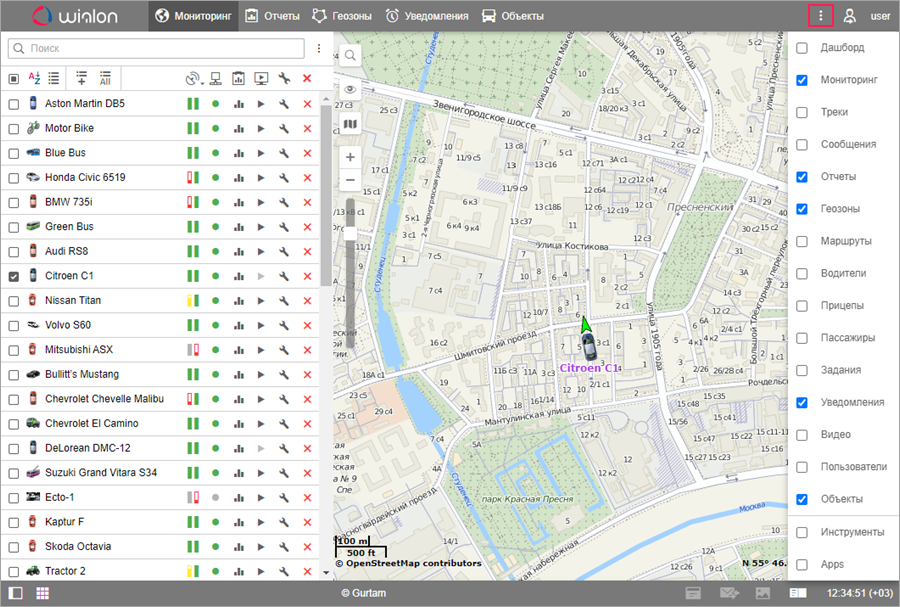Viewport: 900px width, 607px height.
Task: Enable Apps checkbox
Action: (x=802, y=565)
